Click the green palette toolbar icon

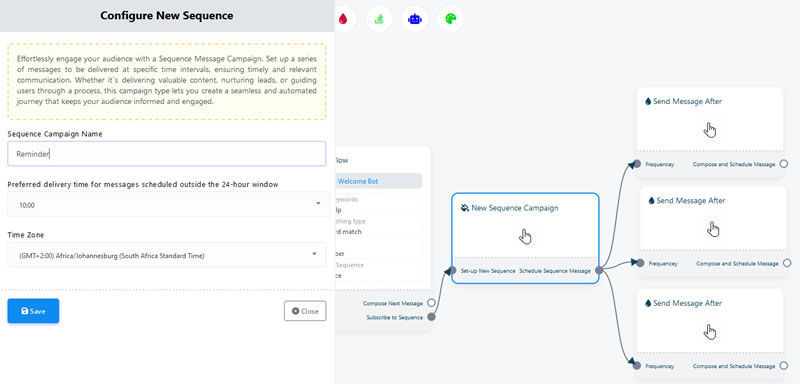[x=451, y=19]
